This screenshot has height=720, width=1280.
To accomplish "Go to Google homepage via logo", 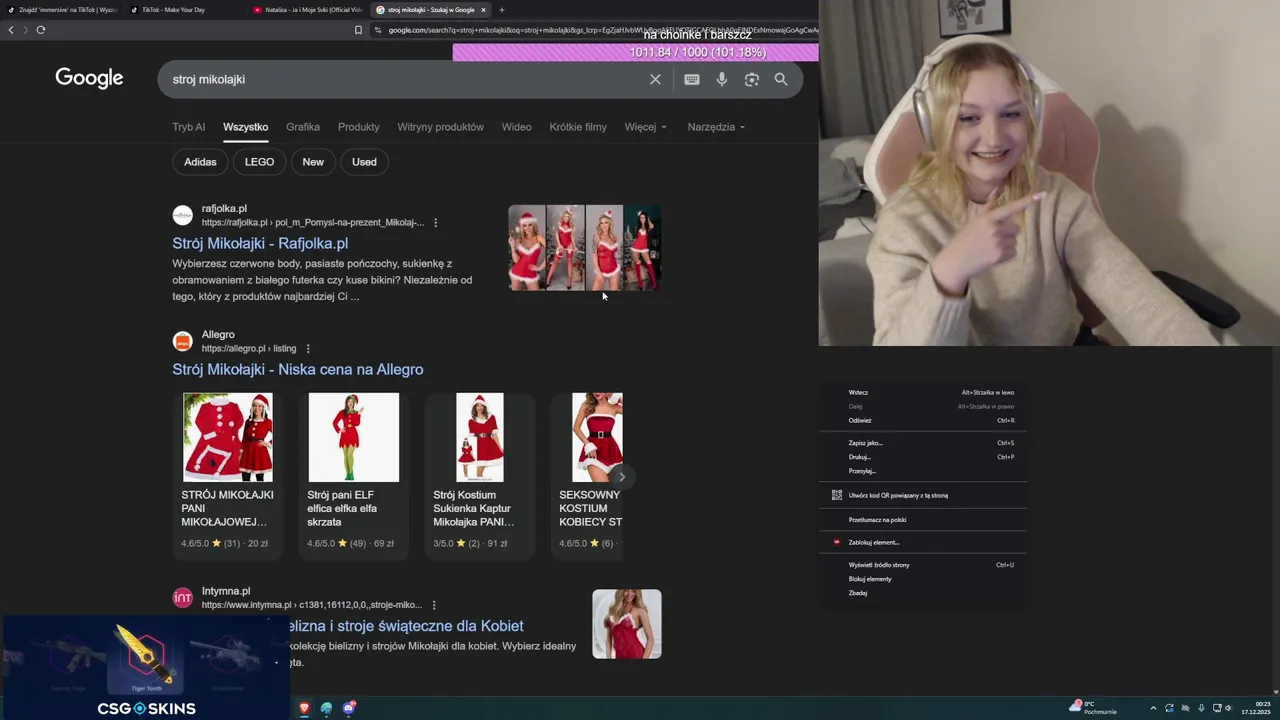I will [x=89, y=78].
